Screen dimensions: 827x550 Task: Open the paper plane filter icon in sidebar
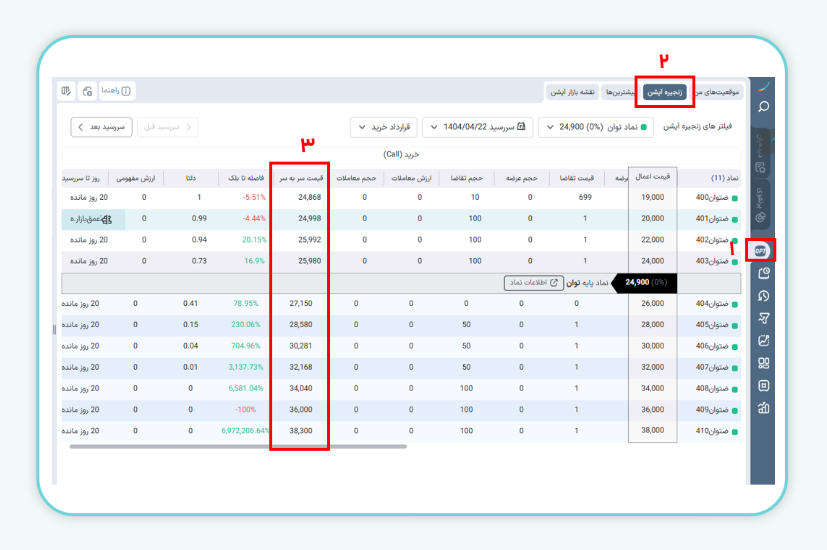point(763,318)
